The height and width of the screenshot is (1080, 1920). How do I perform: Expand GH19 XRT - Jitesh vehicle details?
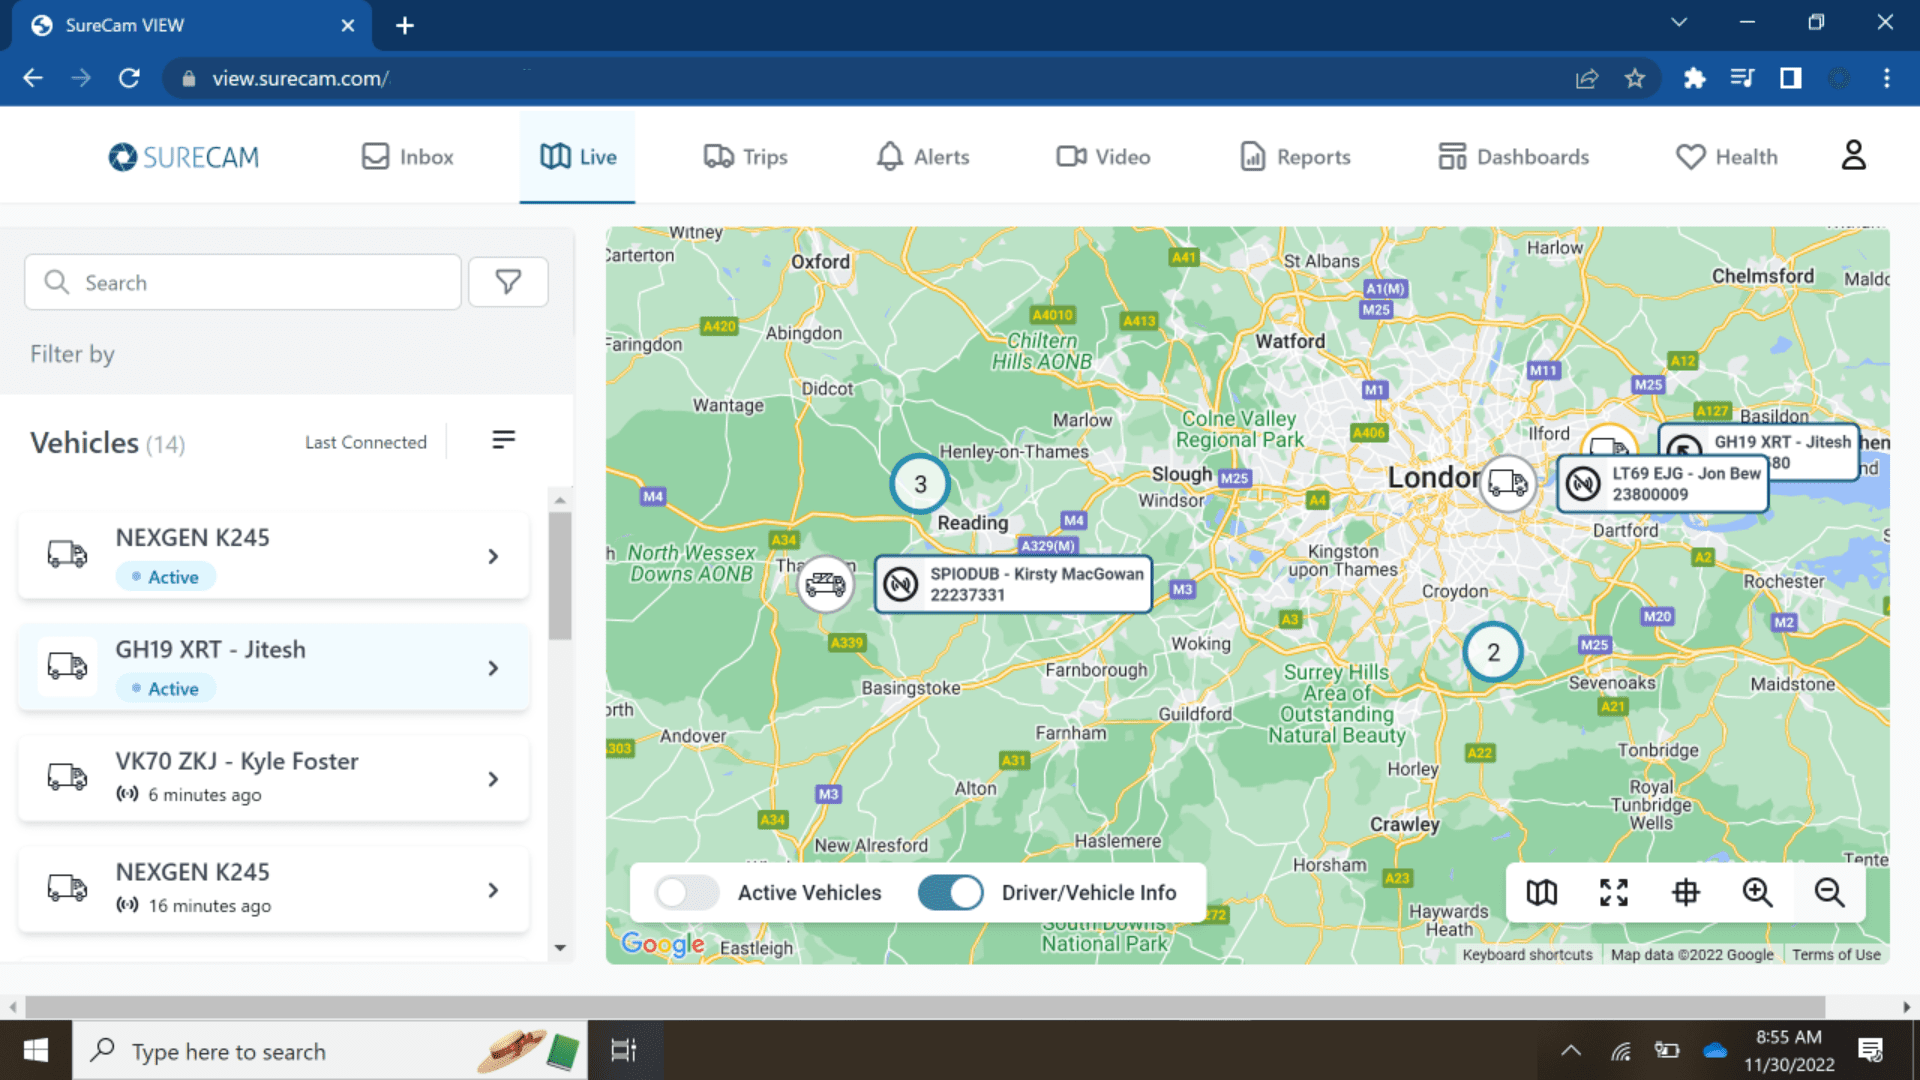(493, 667)
